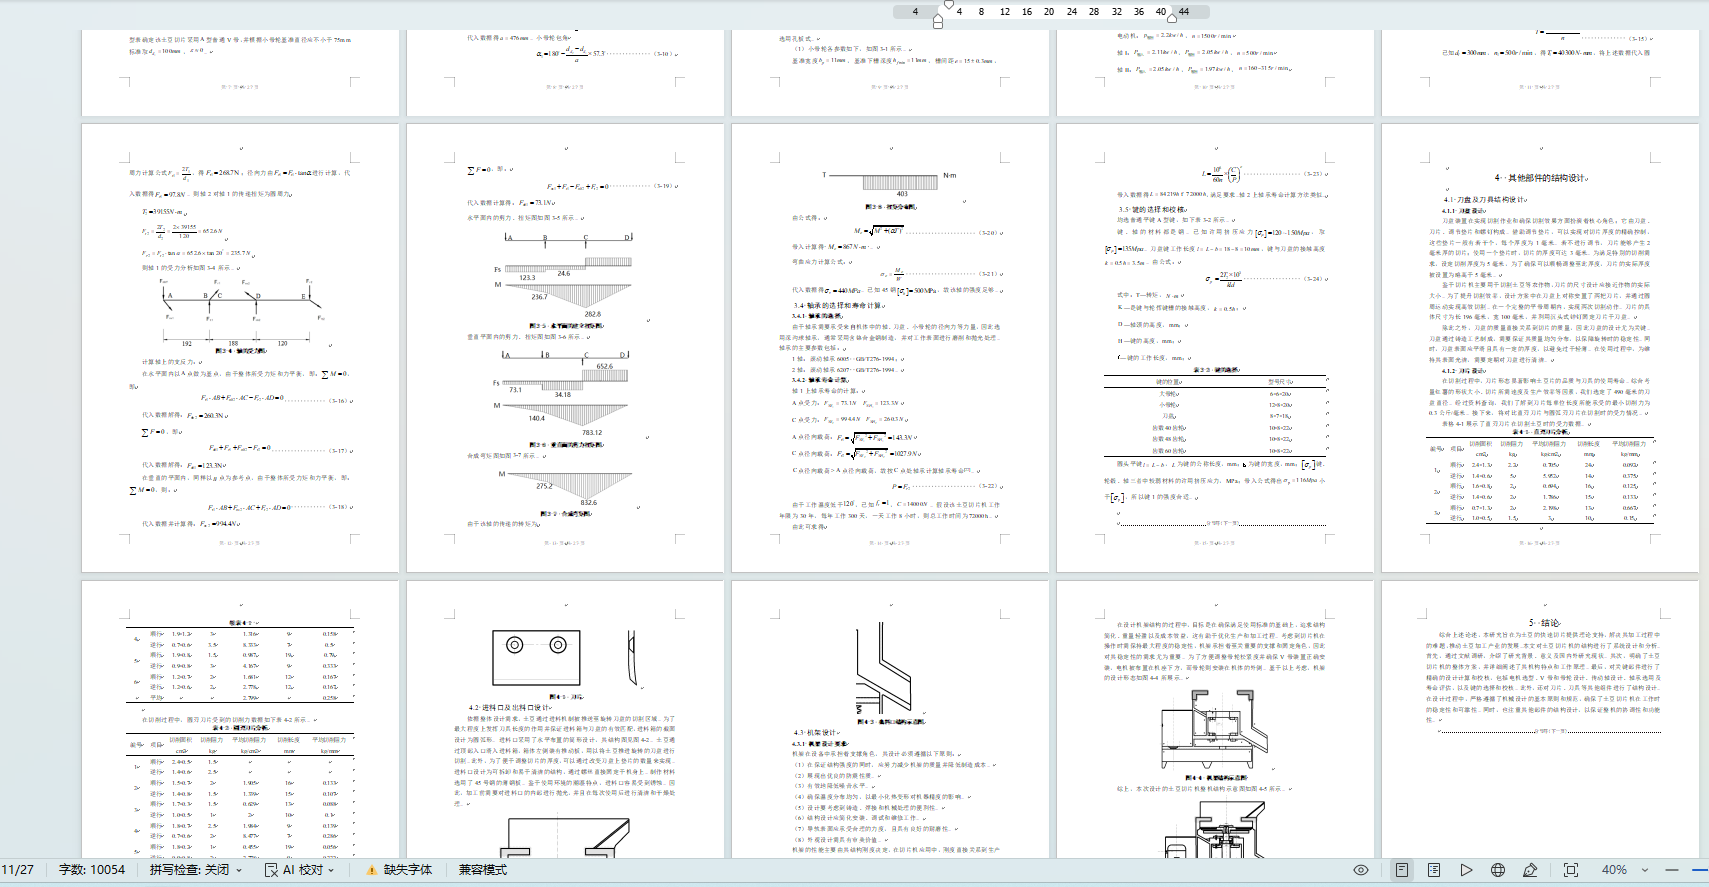Screen dimensions: 1709x887
Task: Click the right indent marker on the ruler
Action: tap(1172, 17)
